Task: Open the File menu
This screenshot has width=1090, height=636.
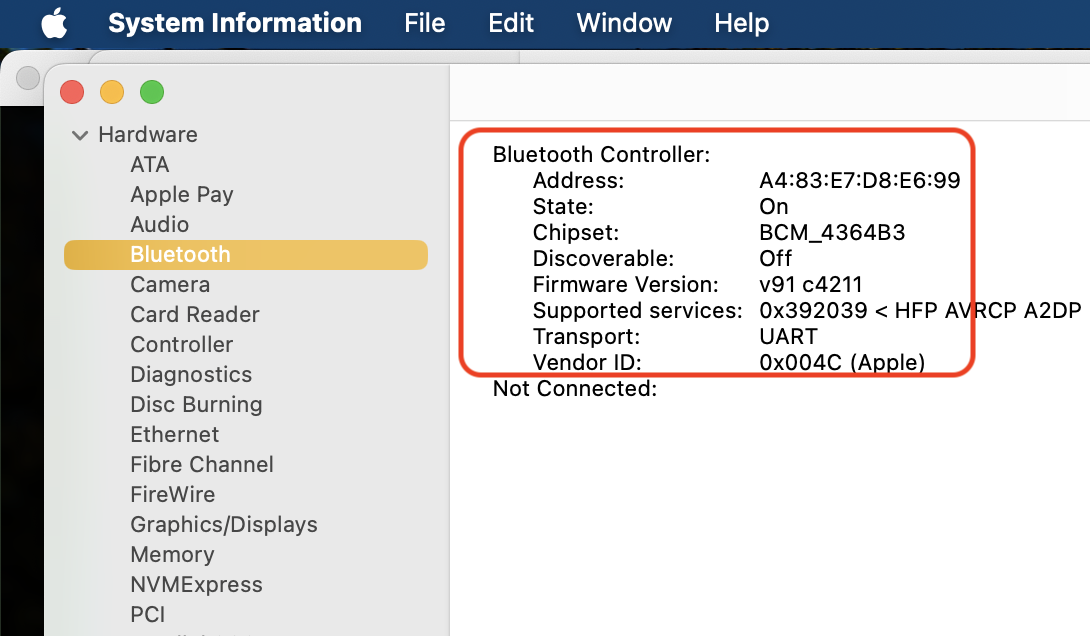Action: (424, 23)
